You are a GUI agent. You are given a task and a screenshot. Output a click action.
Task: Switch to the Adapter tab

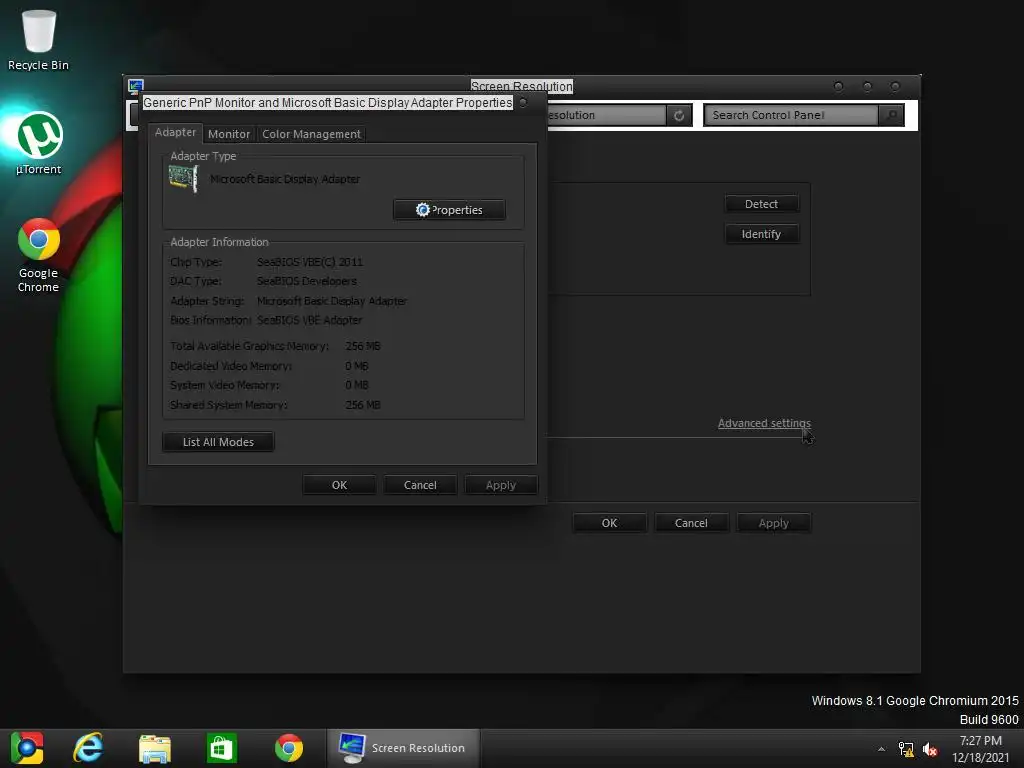(x=175, y=133)
